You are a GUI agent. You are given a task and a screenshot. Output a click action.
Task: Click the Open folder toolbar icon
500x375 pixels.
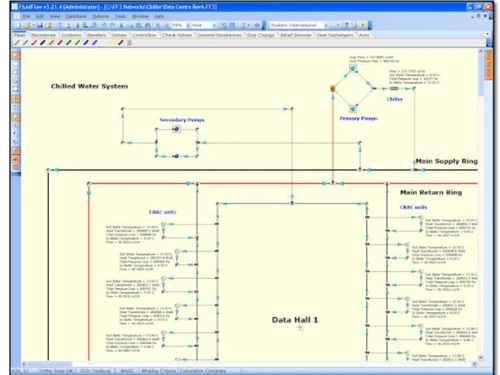(27, 25)
